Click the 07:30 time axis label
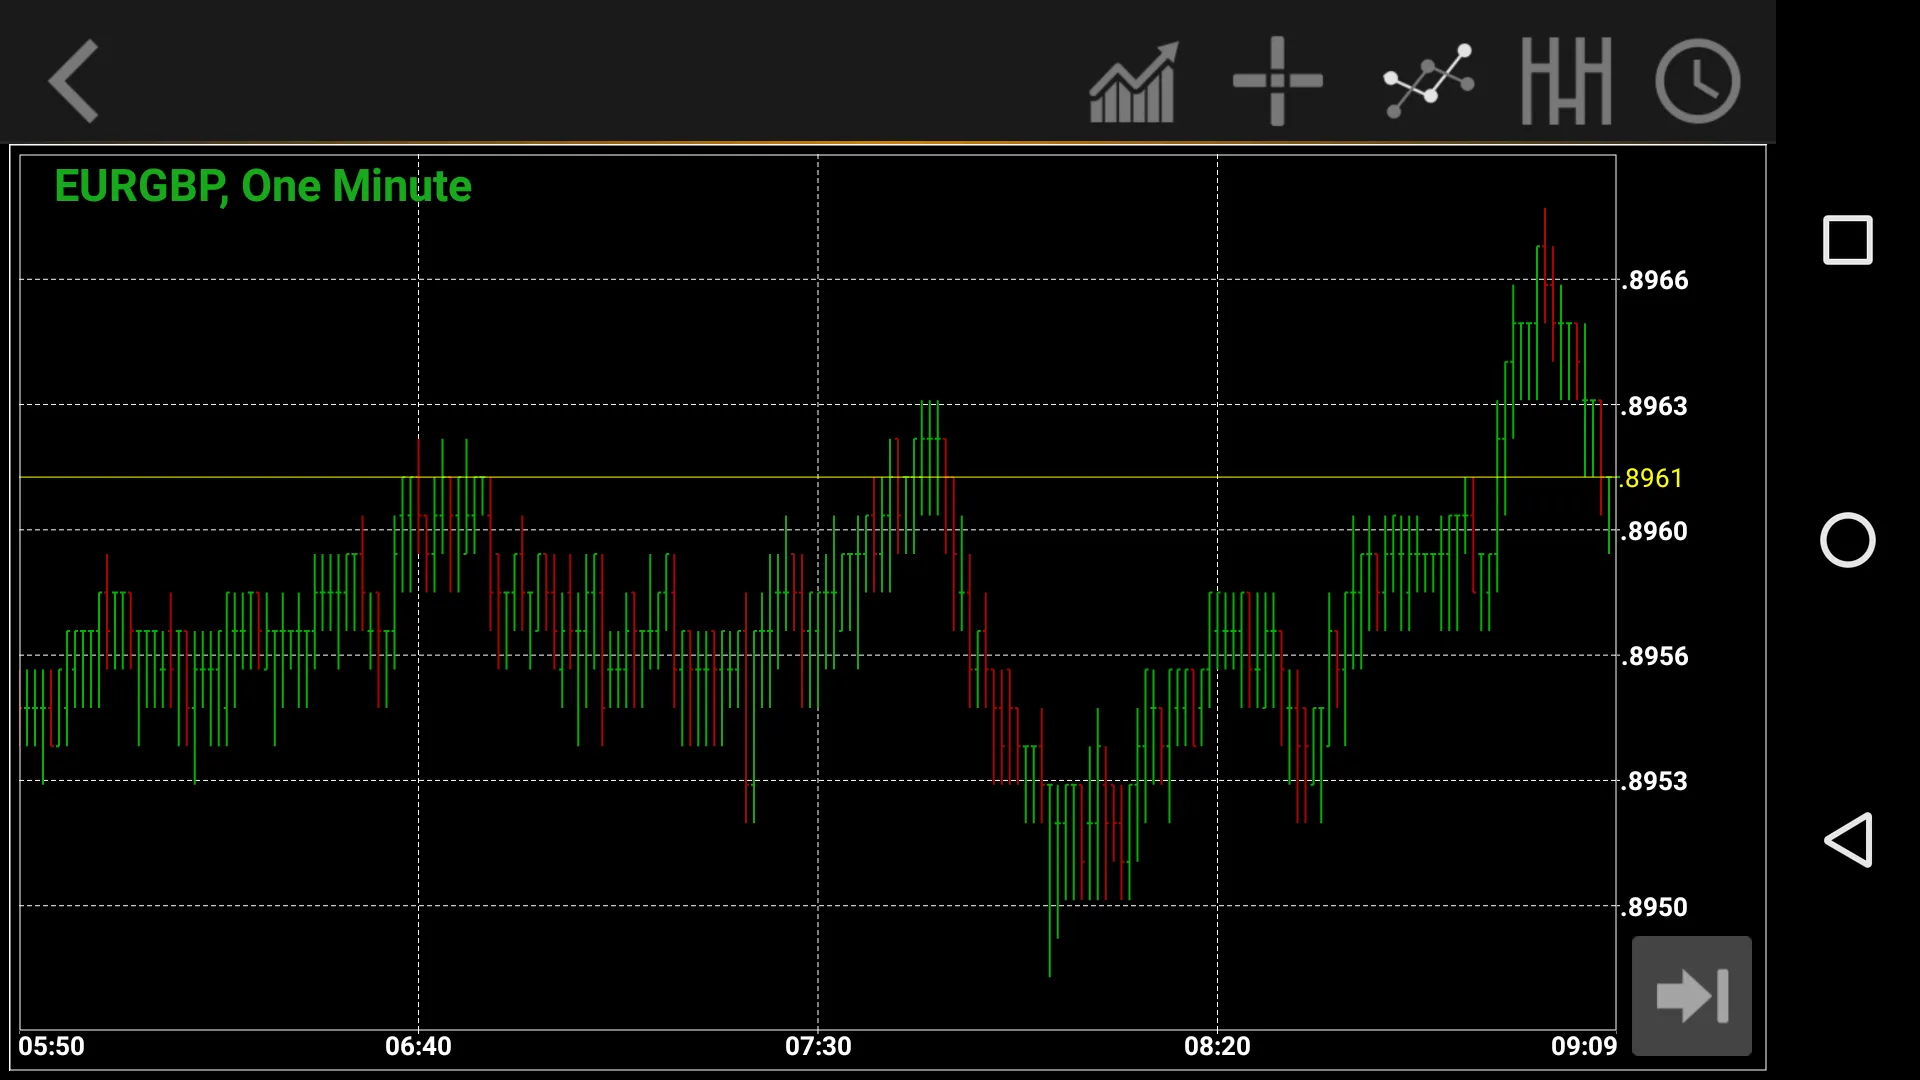The height and width of the screenshot is (1080, 1920). [818, 1046]
